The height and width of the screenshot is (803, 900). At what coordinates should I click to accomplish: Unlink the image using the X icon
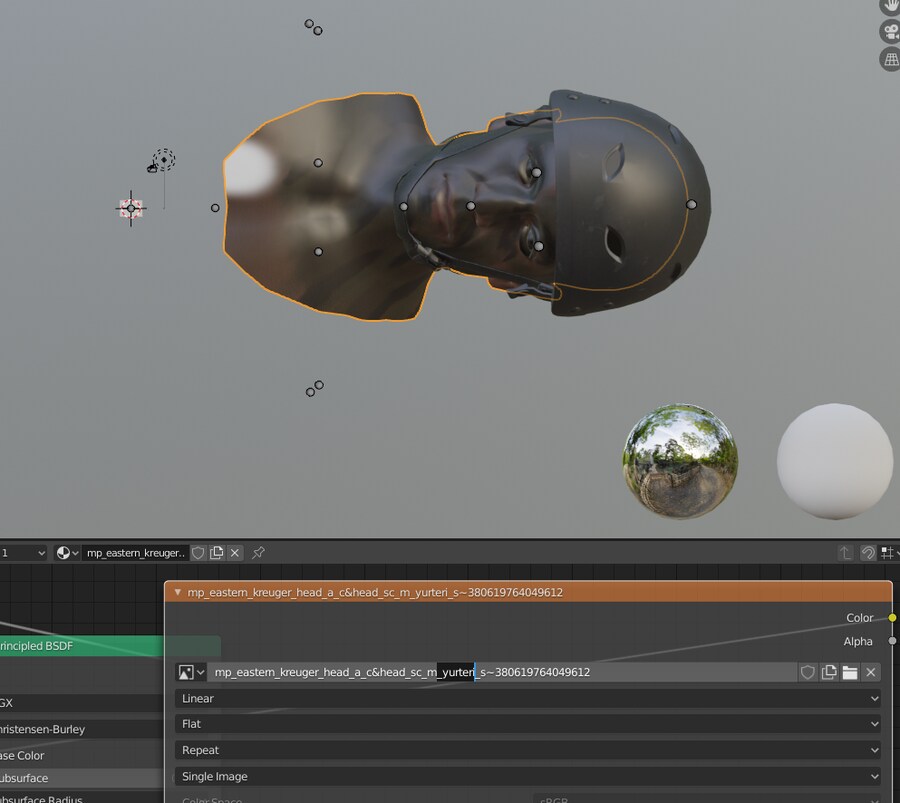(x=871, y=672)
